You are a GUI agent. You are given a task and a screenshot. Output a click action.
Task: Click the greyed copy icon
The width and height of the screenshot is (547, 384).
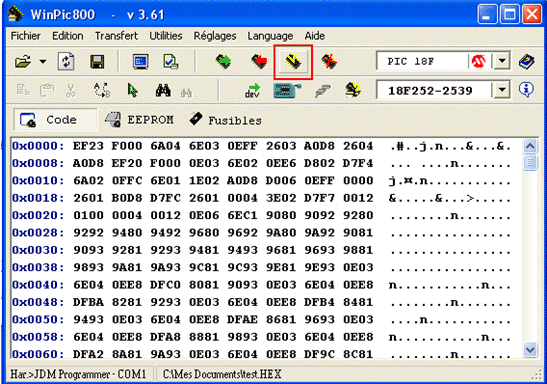pyautogui.click(x=23, y=90)
